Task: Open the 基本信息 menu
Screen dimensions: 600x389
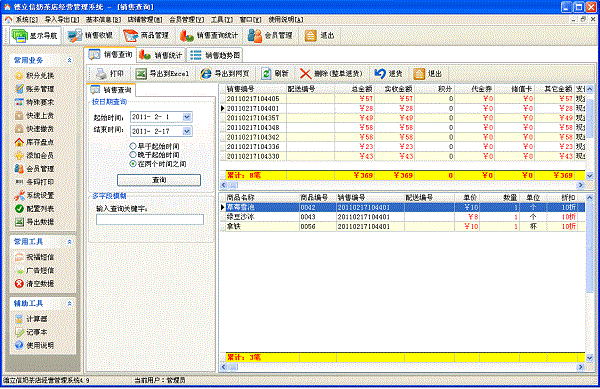Action: 103,19
